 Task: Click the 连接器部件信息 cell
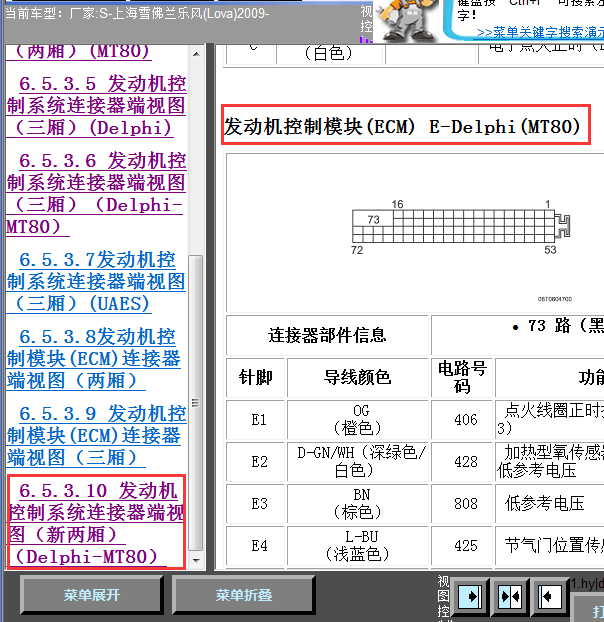pos(327,335)
